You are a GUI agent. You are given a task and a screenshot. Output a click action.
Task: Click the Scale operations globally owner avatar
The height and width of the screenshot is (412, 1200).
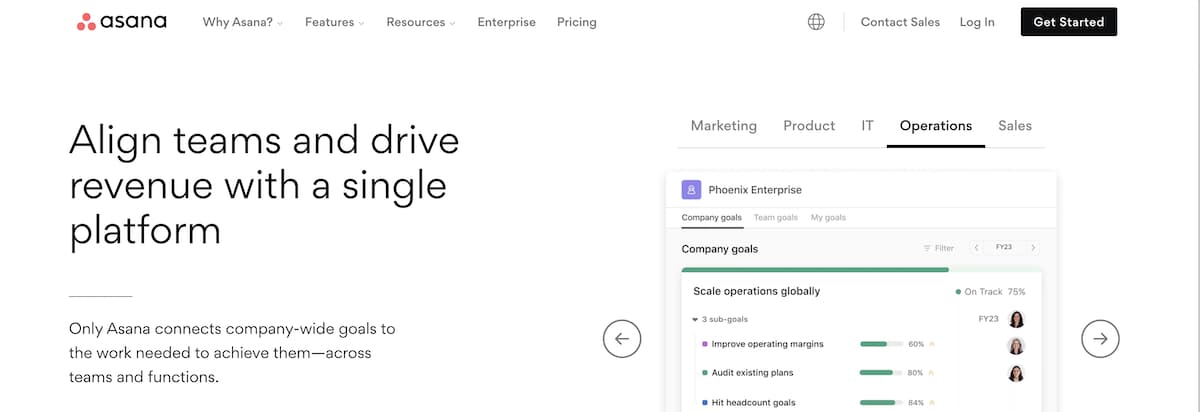click(x=1017, y=319)
